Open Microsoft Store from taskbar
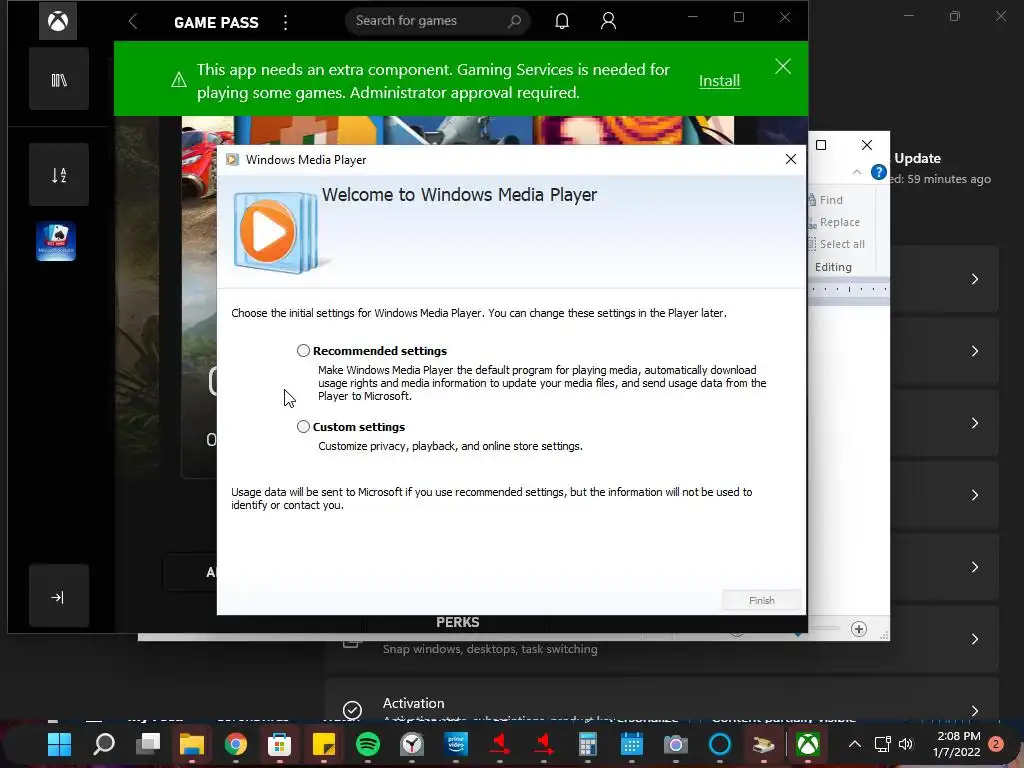This screenshot has width=1024, height=768. coord(280,744)
